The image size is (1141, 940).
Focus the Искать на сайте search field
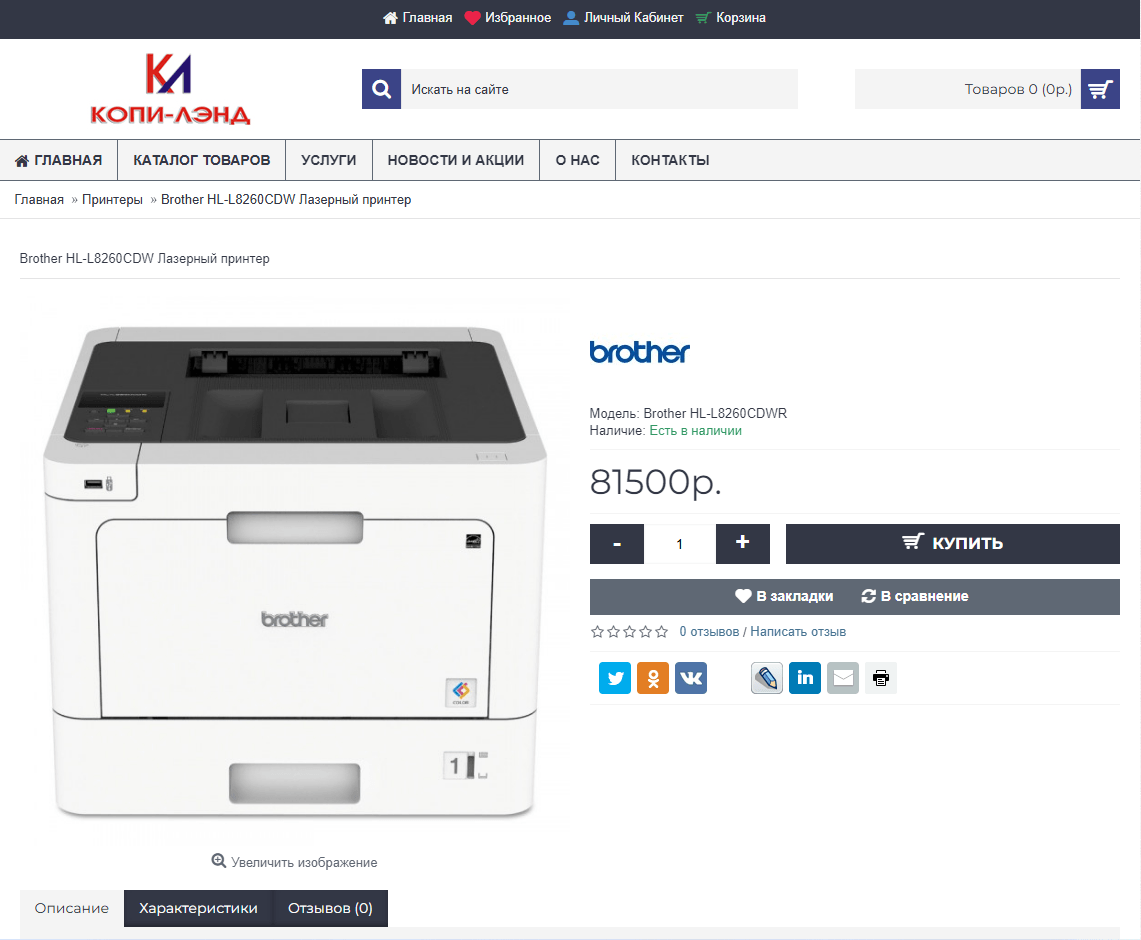(x=599, y=89)
